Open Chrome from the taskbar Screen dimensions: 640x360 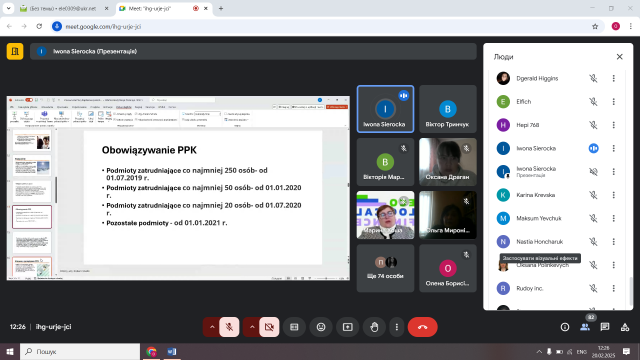coord(151,351)
